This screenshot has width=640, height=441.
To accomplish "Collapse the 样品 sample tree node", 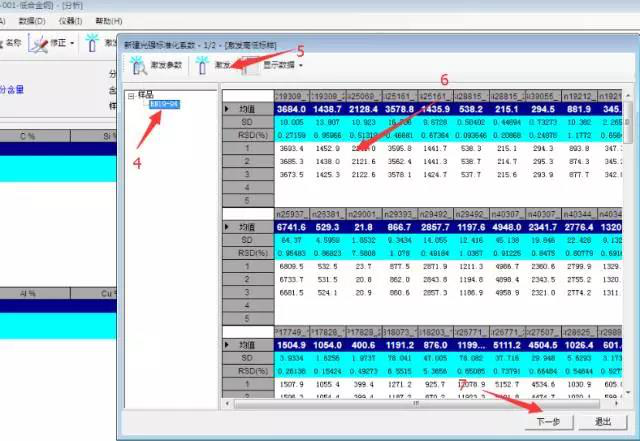I will coord(130,95).
